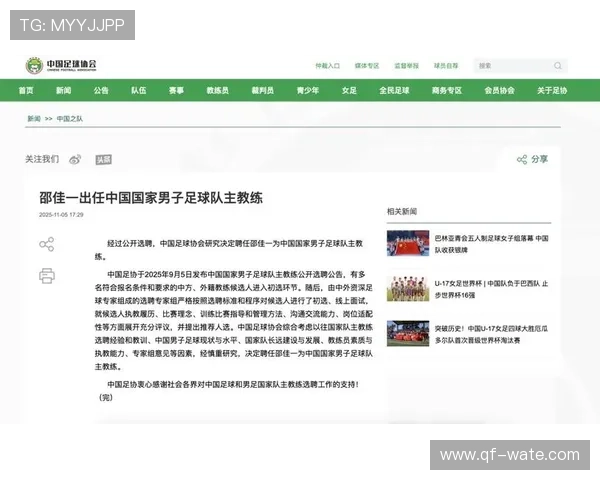Select 关于足协 in the navigation bar
Viewport: 600px width, 480px height.
(x=552, y=90)
